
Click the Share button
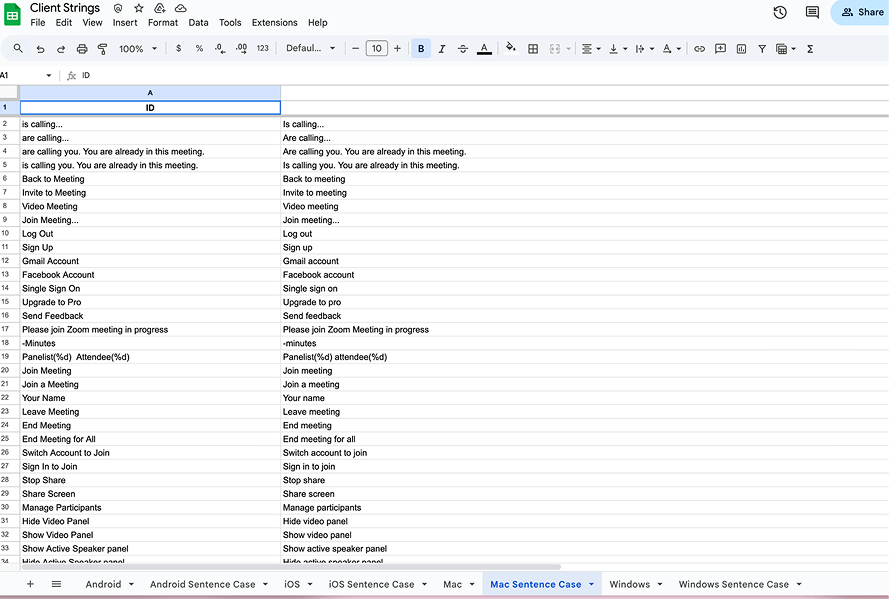tap(861, 12)
